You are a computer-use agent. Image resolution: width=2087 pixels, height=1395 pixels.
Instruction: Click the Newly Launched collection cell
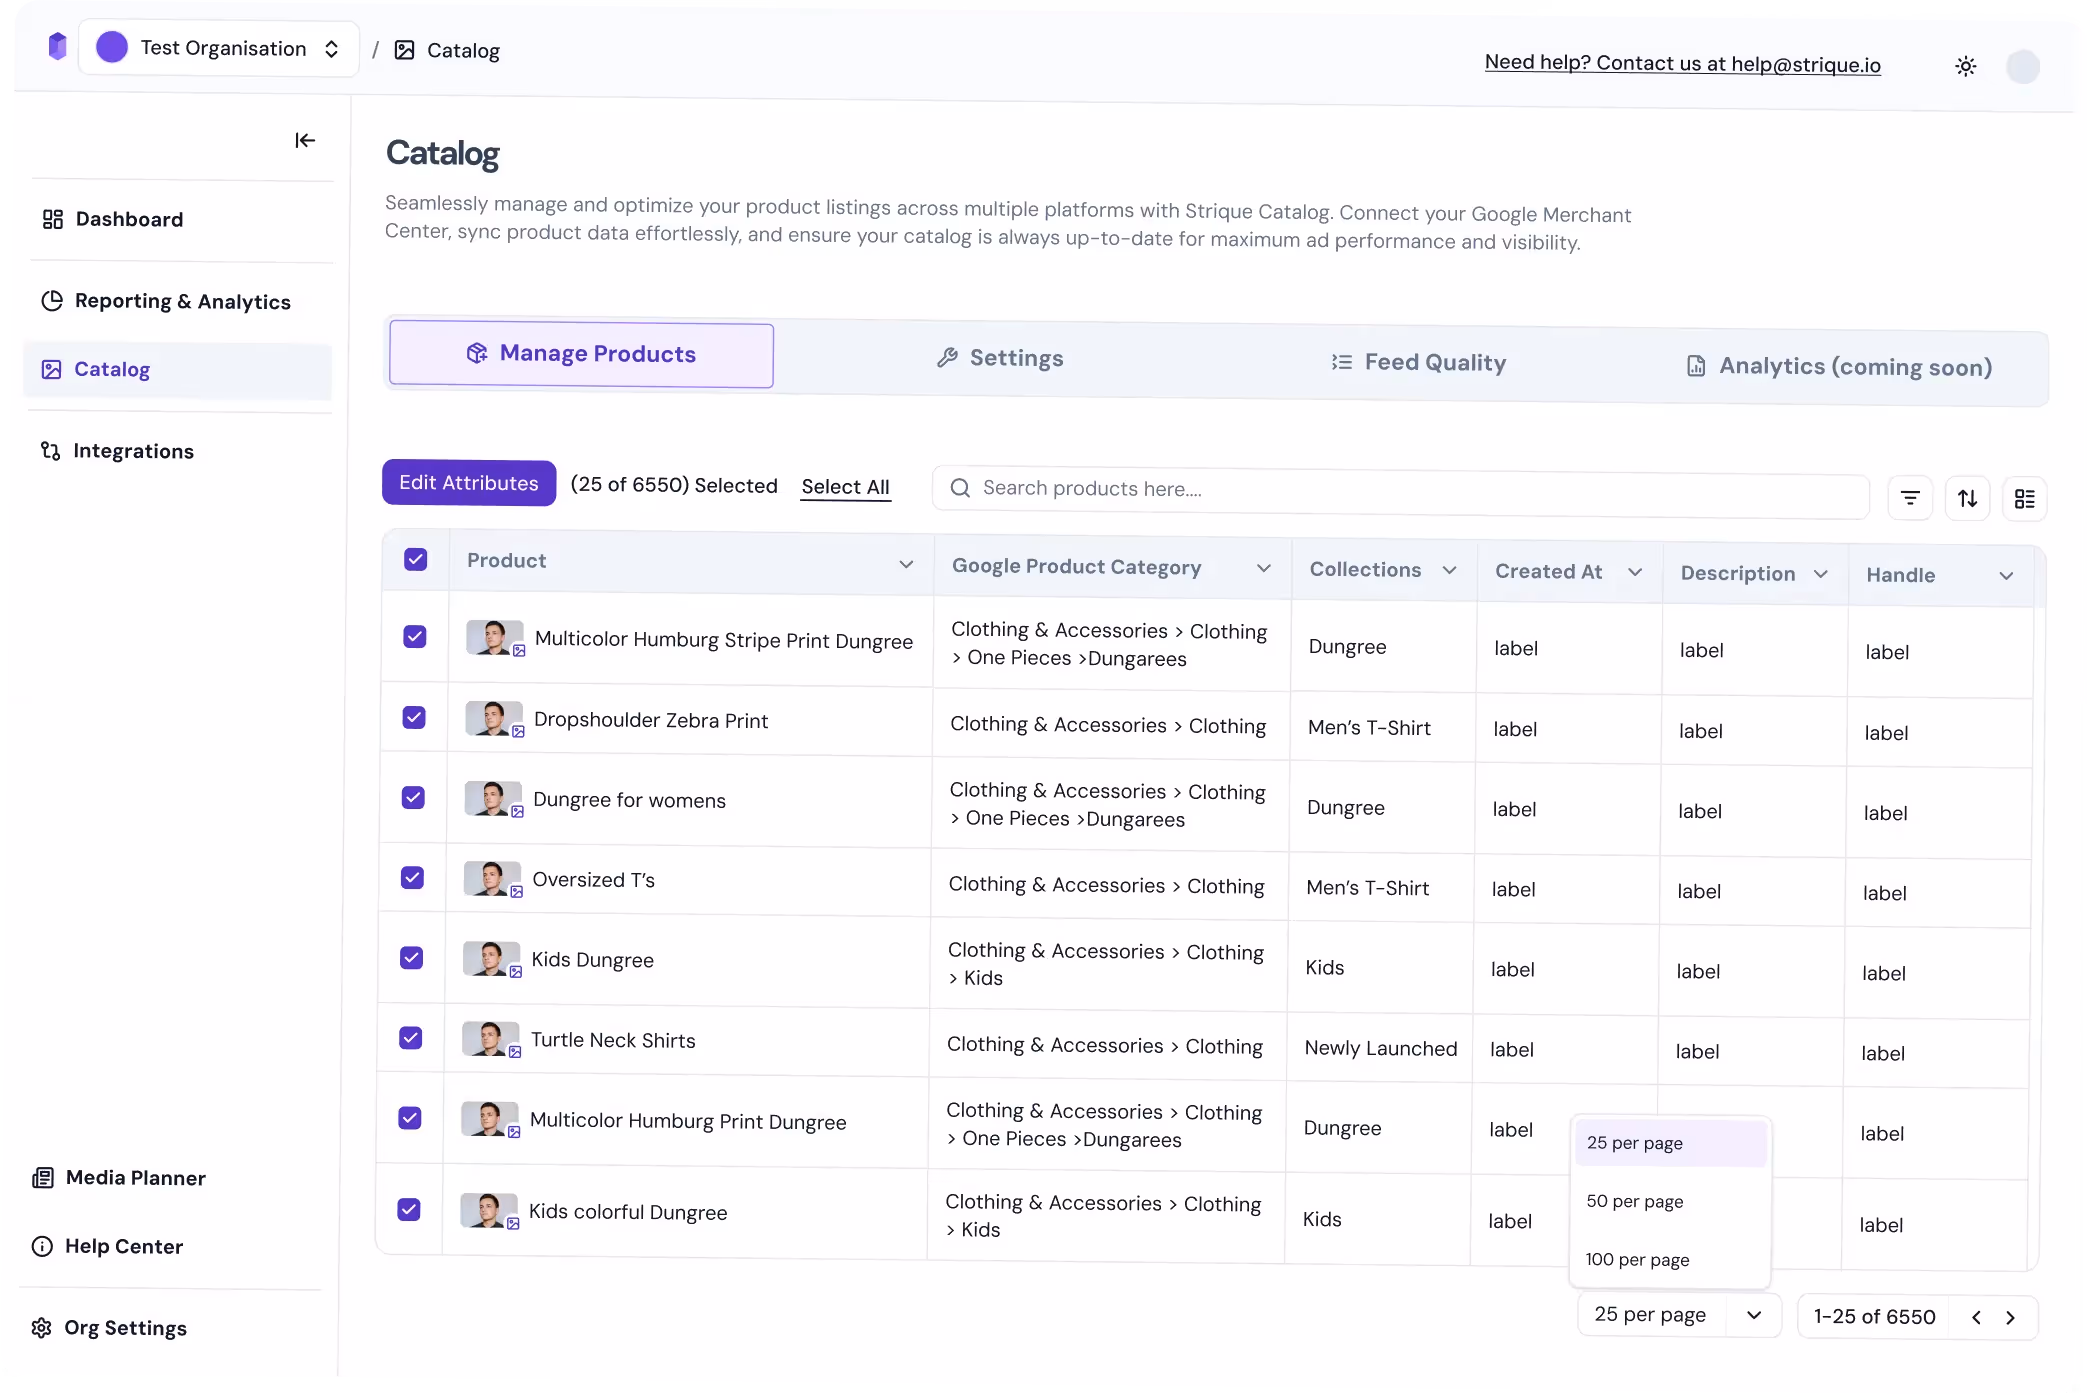(x=1381, y=1048)
